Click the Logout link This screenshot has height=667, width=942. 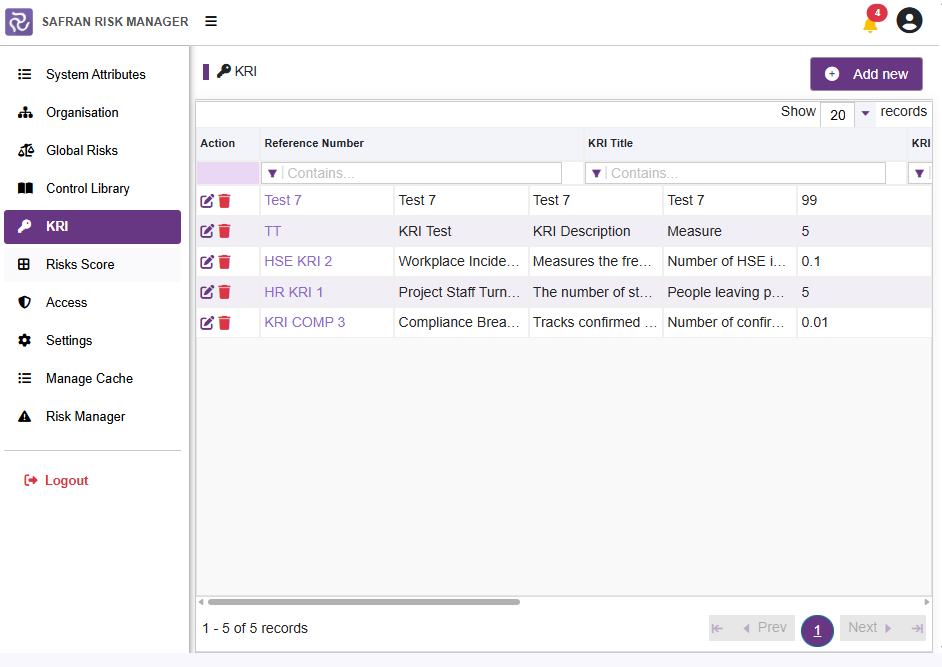click(56, 480)
